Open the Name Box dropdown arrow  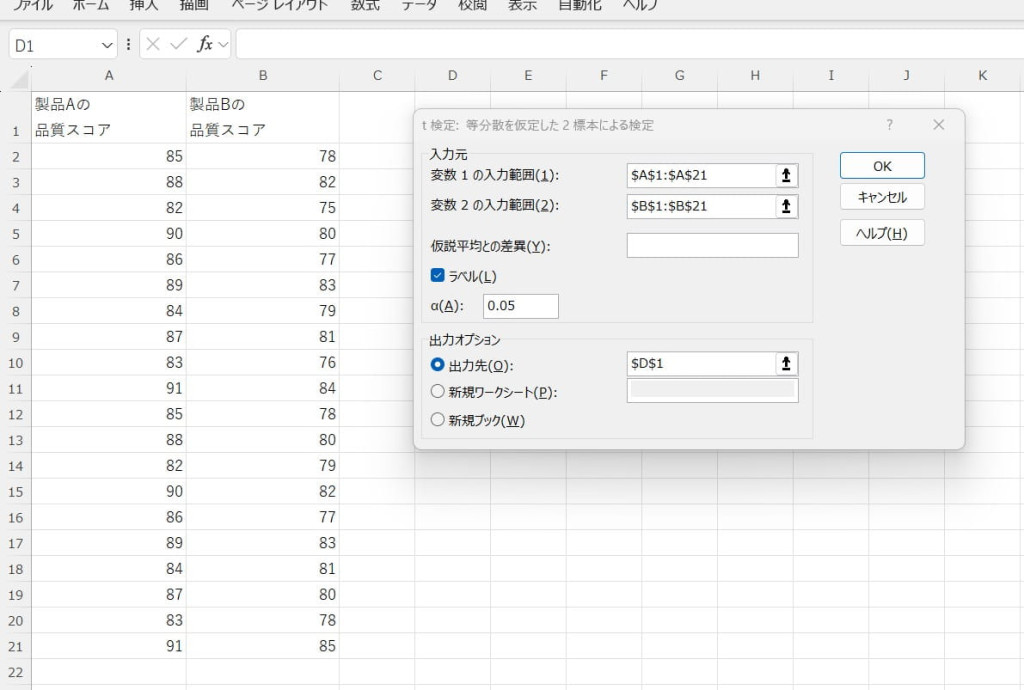tap(107, 45)
